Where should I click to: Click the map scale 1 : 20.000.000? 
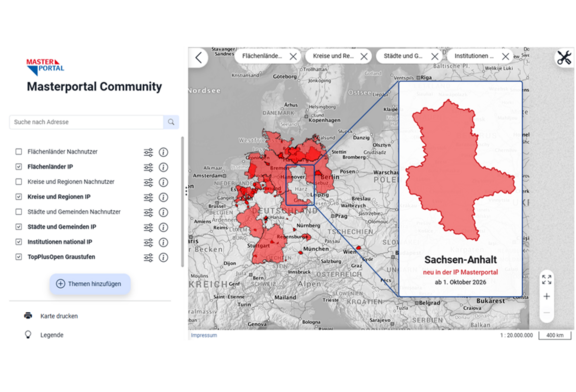(516, 335)
